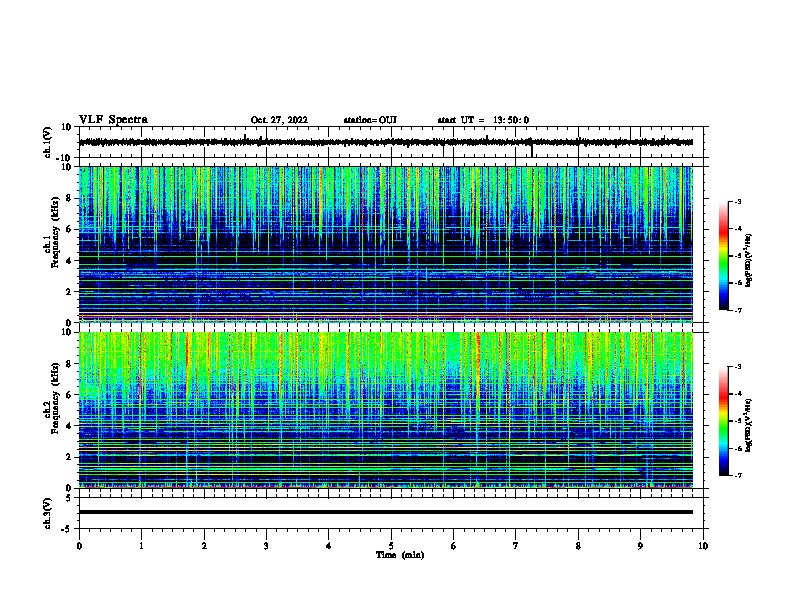Screen dimensions: 792x612
Task: Click the ch.2 "Frequency (kHz)" axis label
Action: click(55, 398)
